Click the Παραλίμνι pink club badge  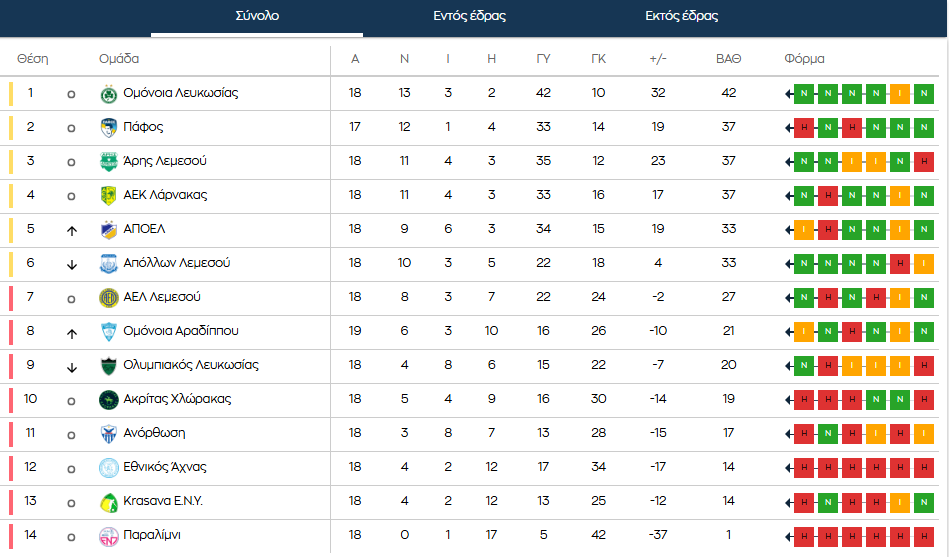(x=108, y=536)
